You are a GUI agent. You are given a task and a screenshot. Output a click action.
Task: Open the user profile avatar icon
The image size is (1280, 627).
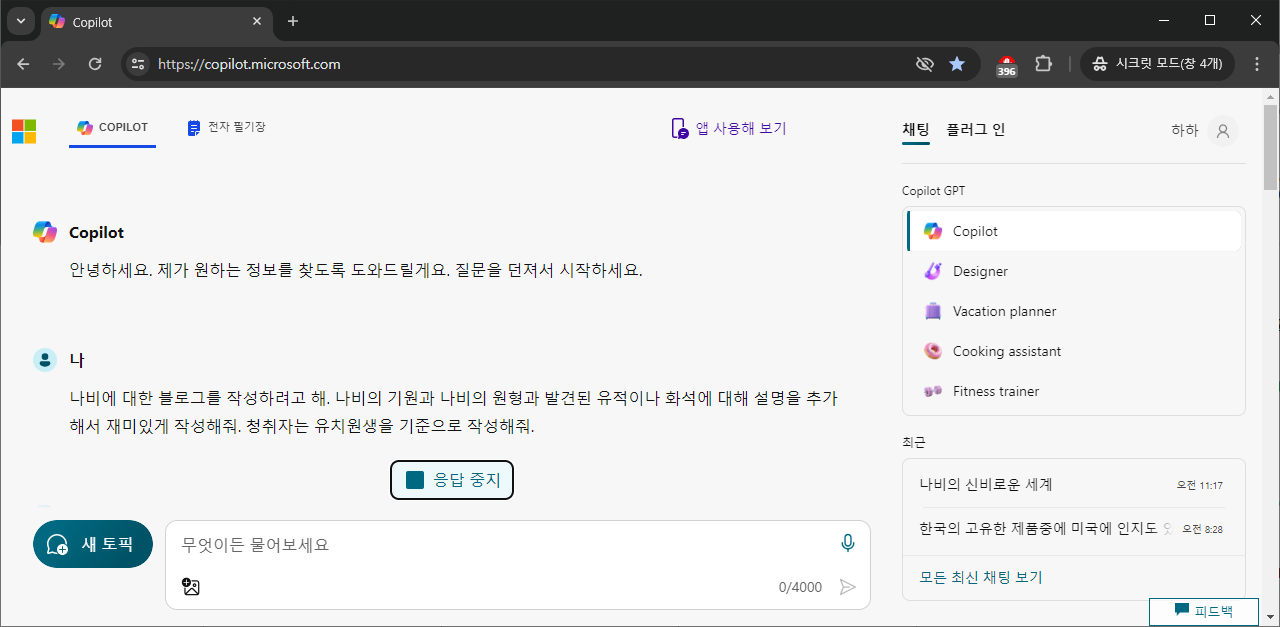point(1222,131)
